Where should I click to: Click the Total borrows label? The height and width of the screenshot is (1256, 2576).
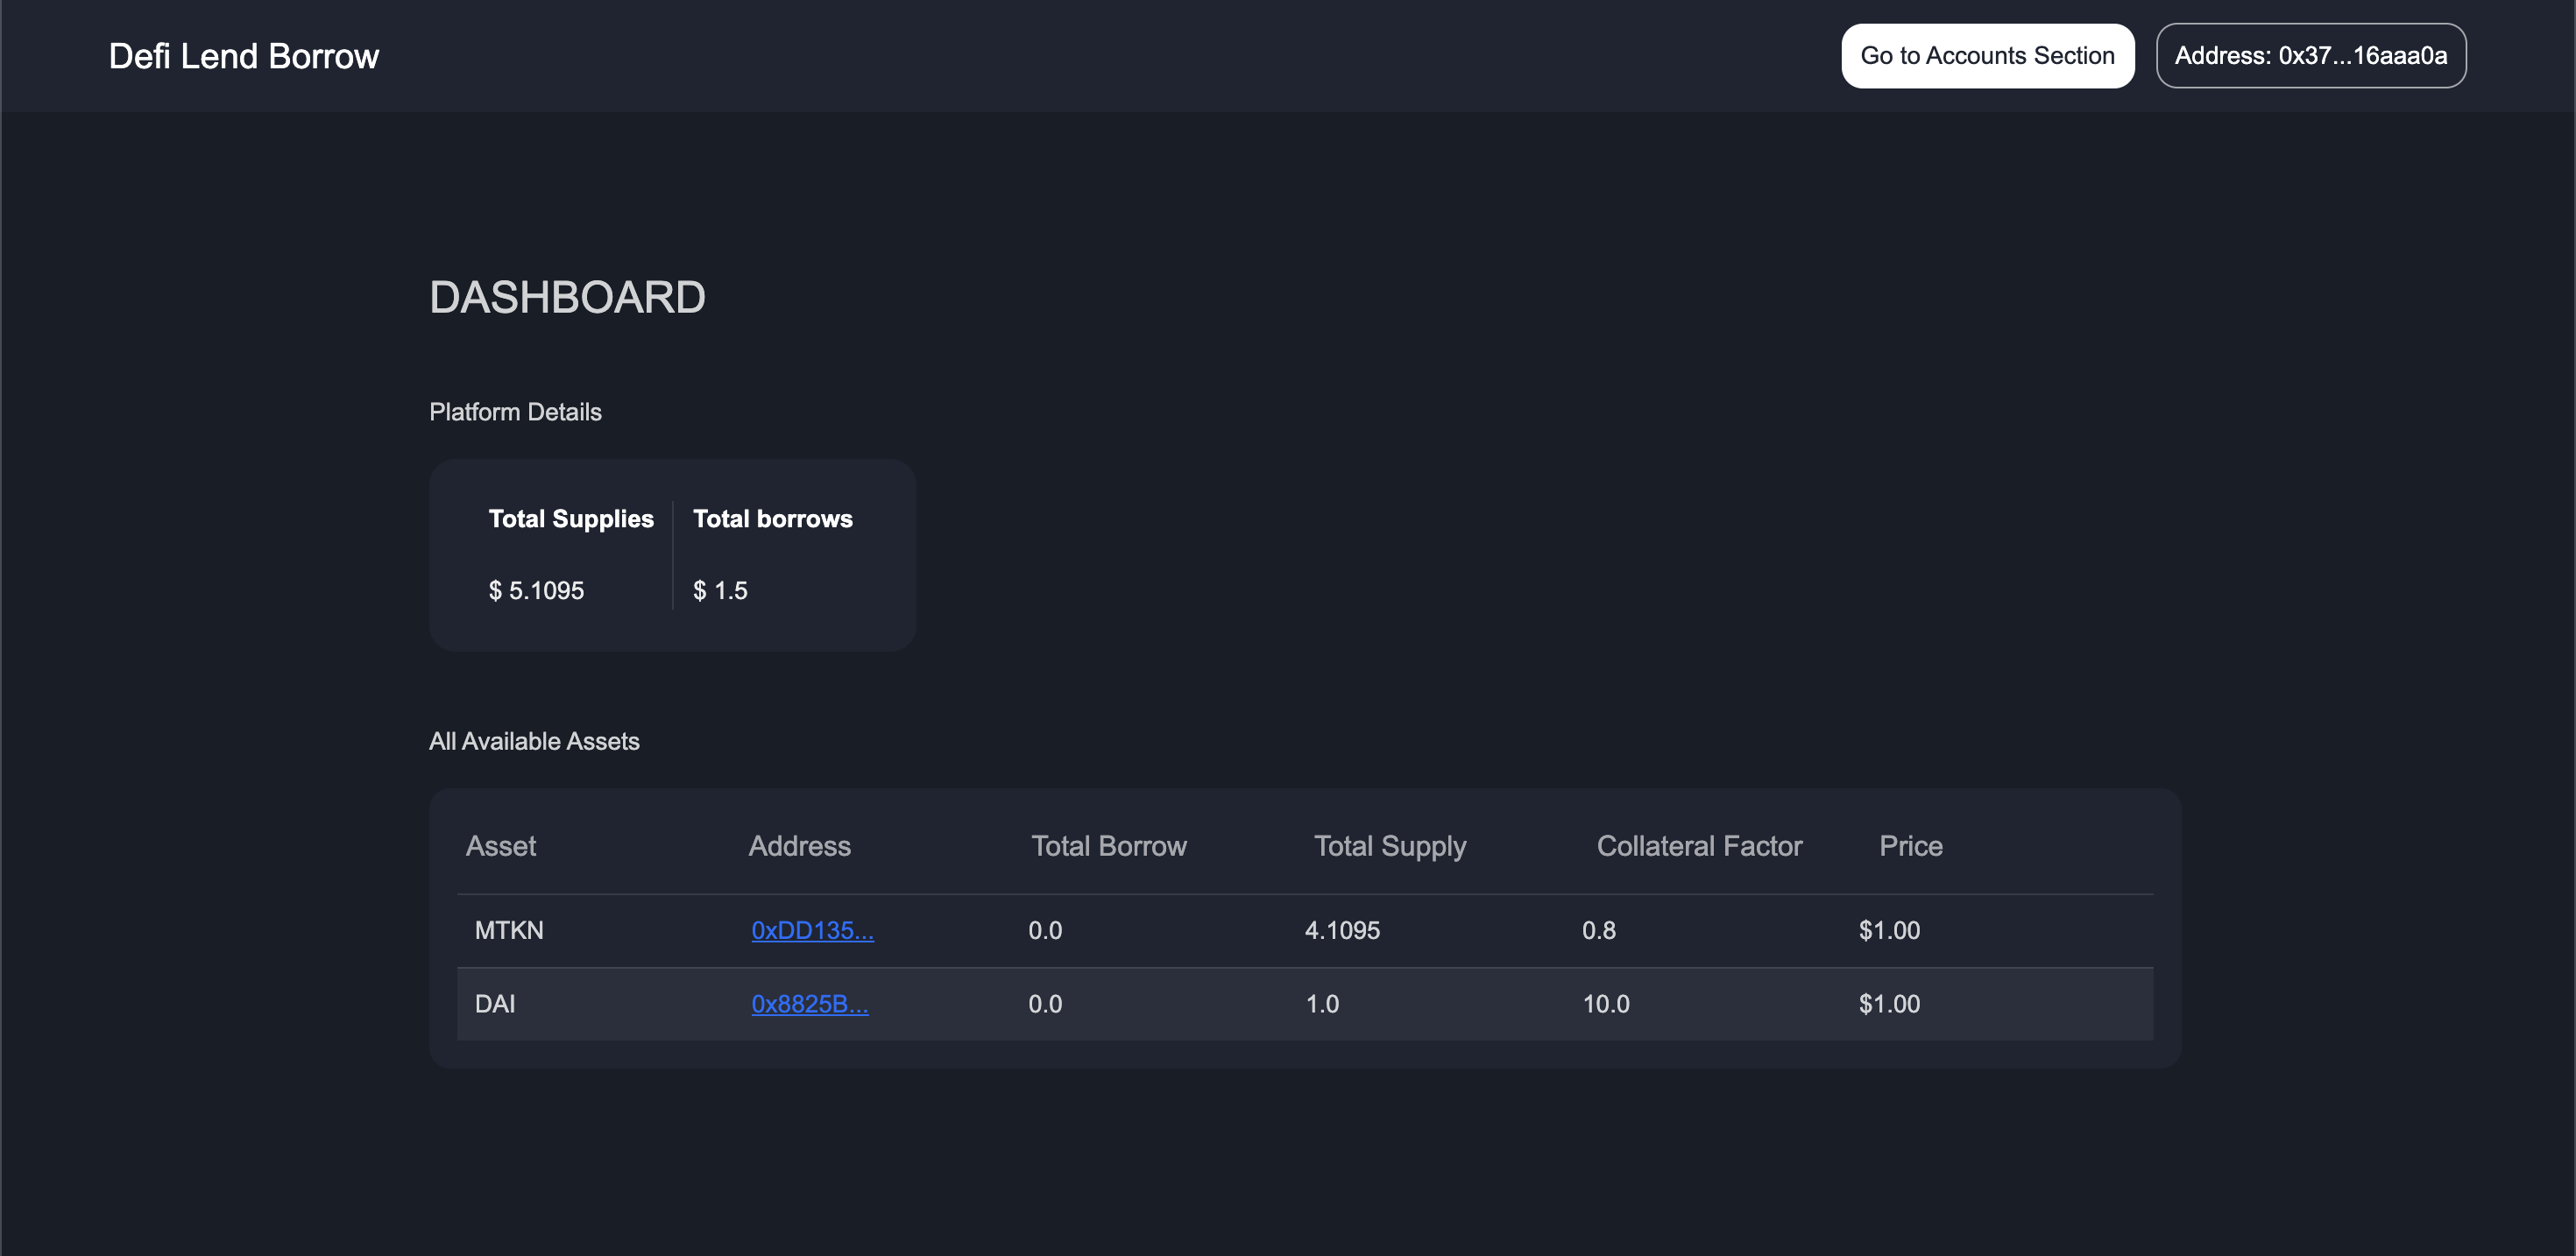(x=773, y=518)
